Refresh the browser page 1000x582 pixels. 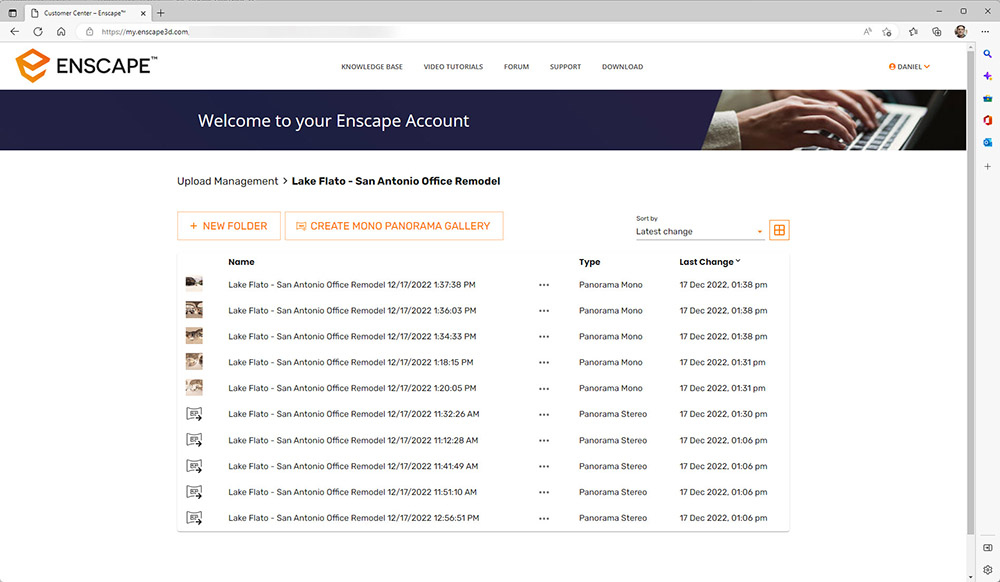[38, 31]
